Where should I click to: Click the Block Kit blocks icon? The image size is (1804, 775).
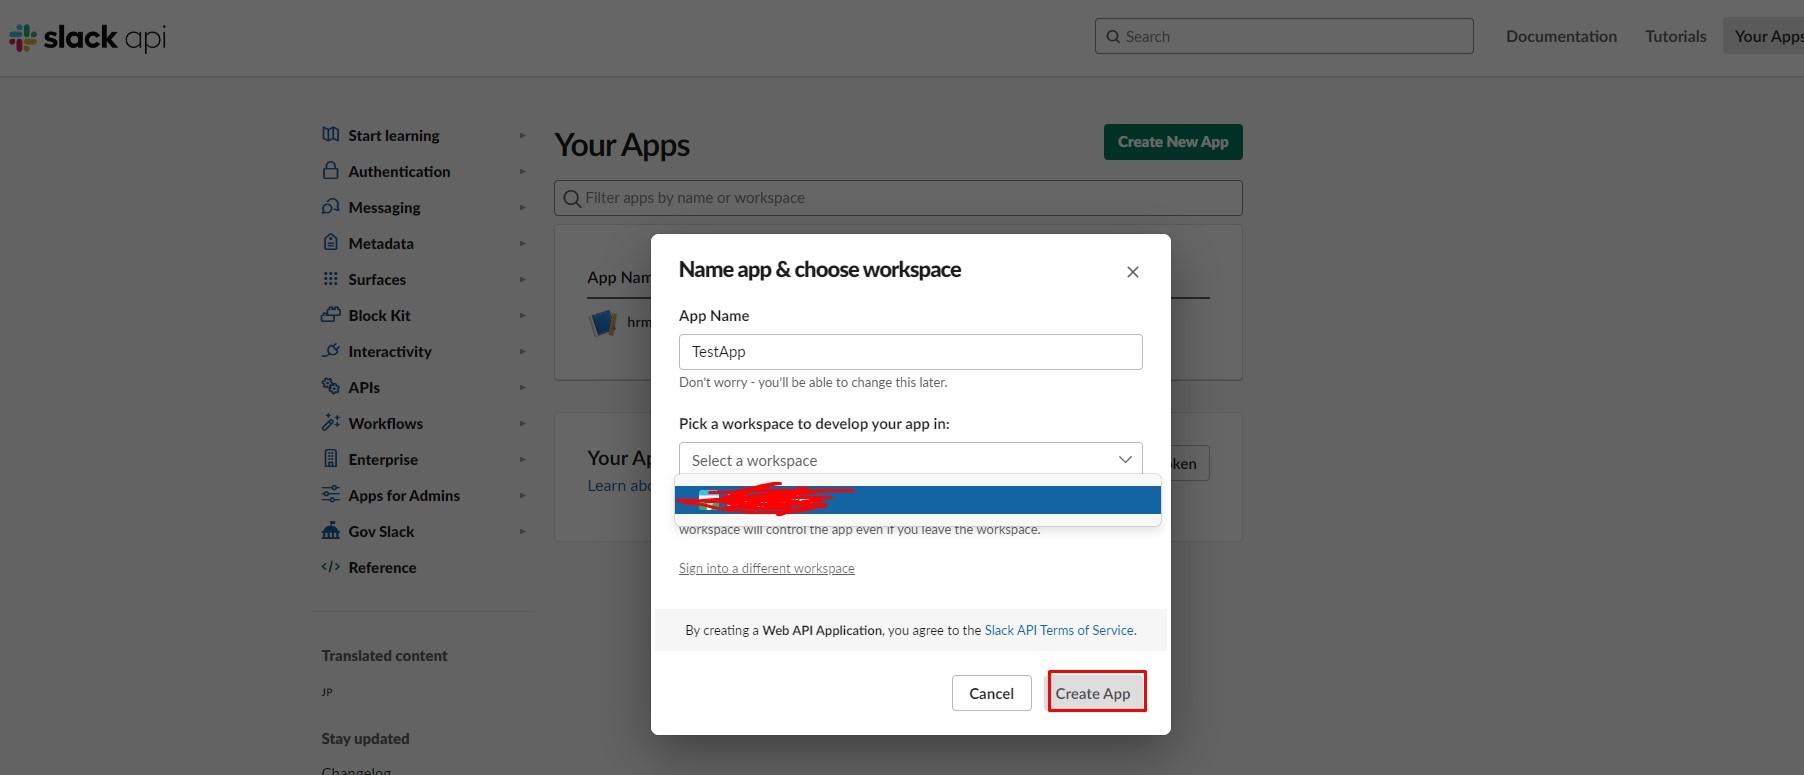pyautogui.click(x=331, y=315)
